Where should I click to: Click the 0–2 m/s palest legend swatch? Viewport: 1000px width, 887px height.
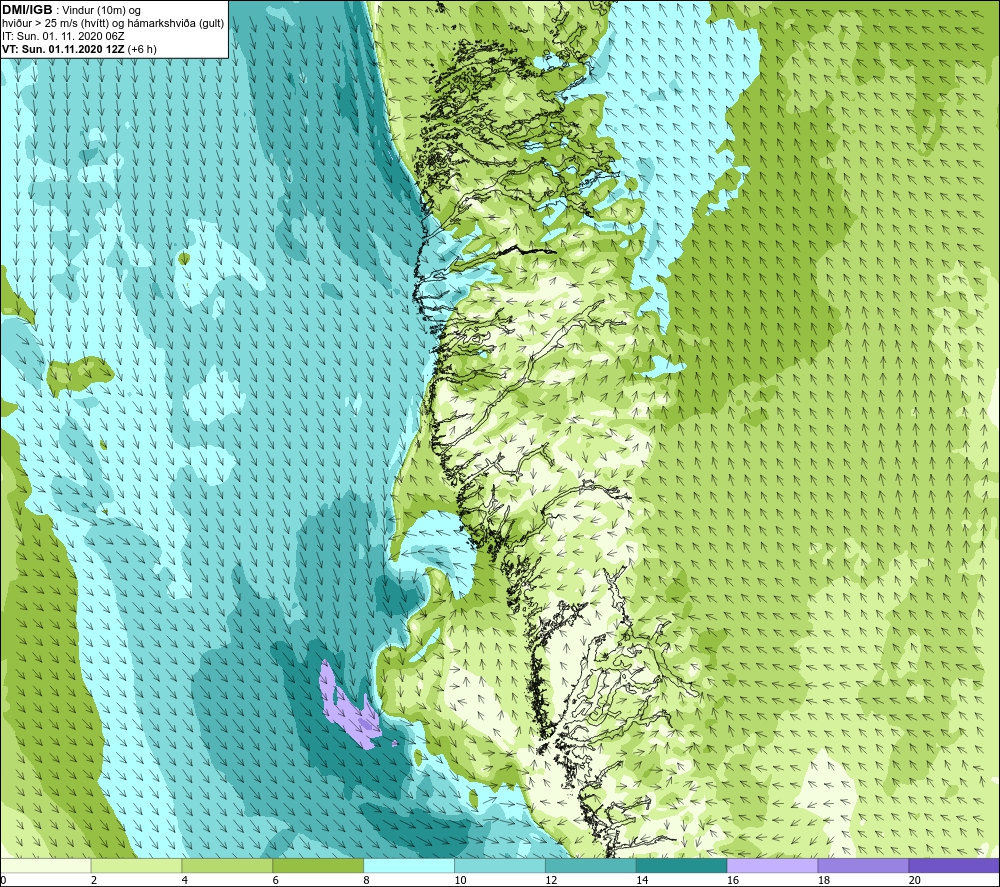click(45, 866)
